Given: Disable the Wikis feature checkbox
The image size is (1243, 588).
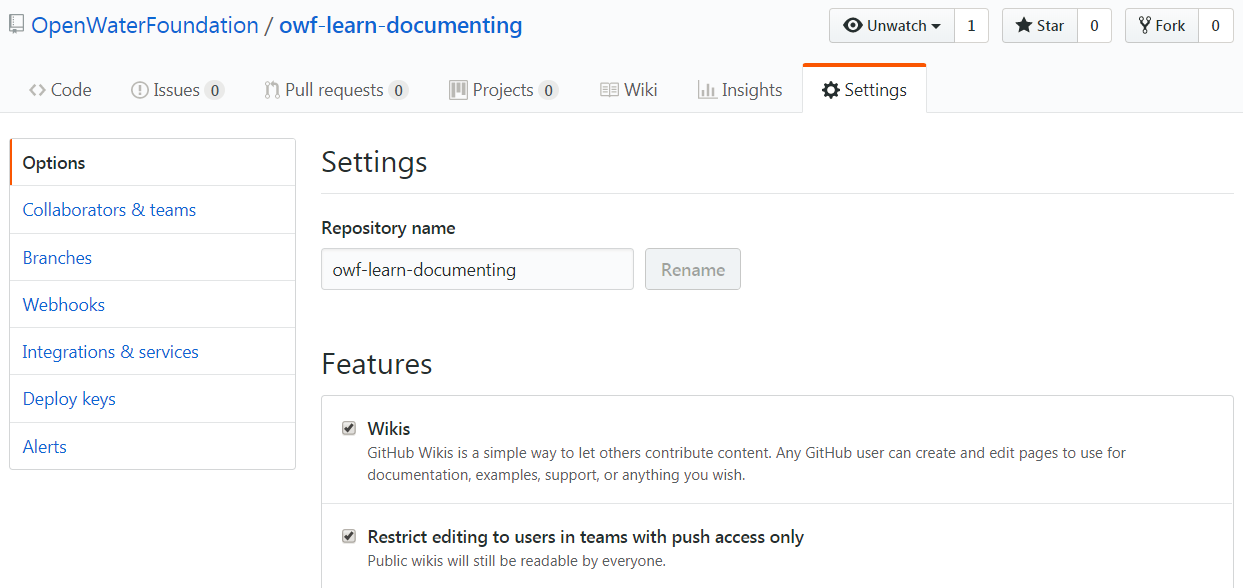Looking at the screenshot, I should [349, 428].
